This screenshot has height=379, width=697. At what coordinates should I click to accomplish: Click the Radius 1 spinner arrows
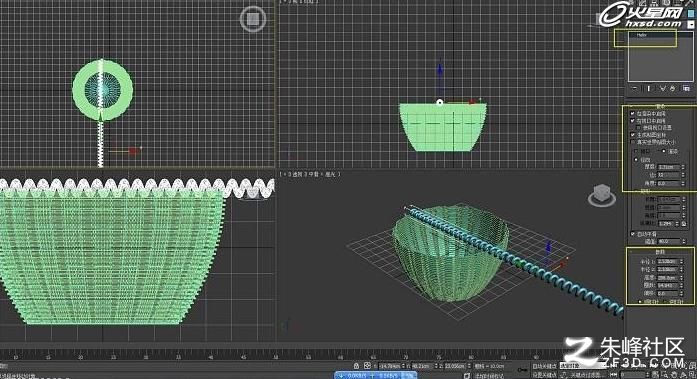[x=681, y=262]
